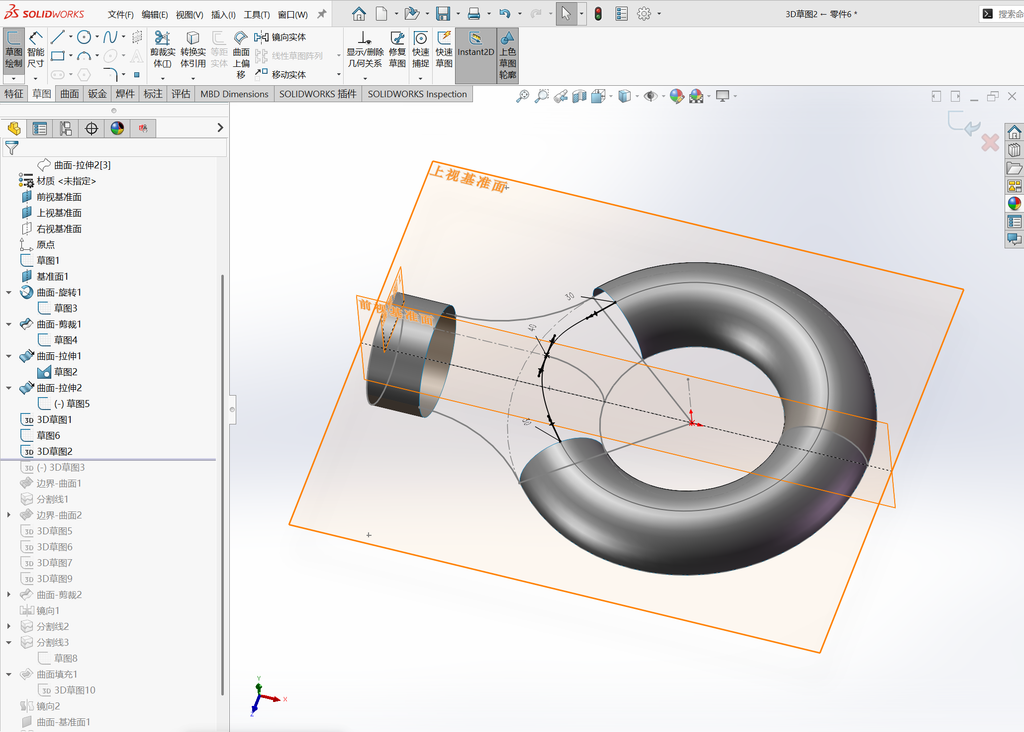Click the red X cancel sketch corner button
Image resolution: width=1024 pixels, height=732 pixels.
[990, 142]
